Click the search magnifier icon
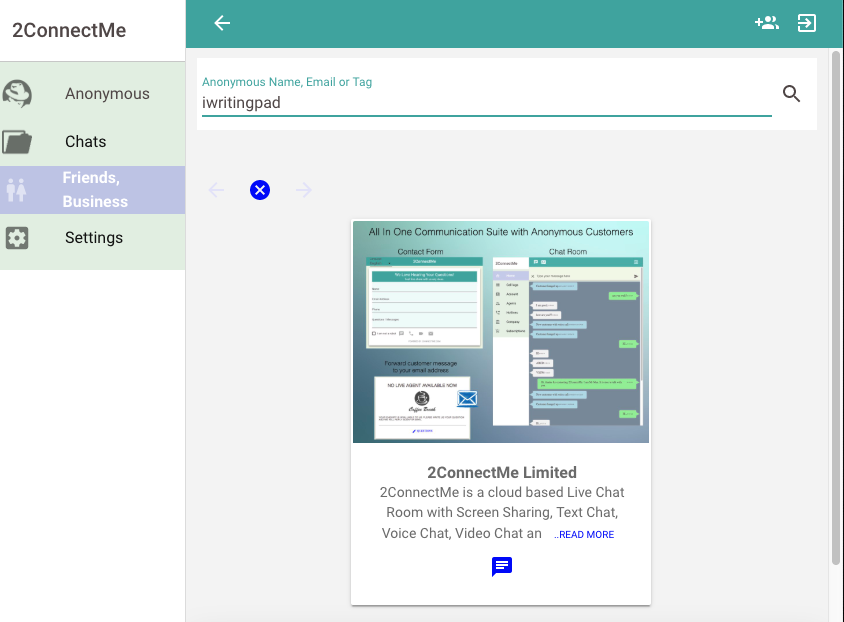 tap(791, 94)
